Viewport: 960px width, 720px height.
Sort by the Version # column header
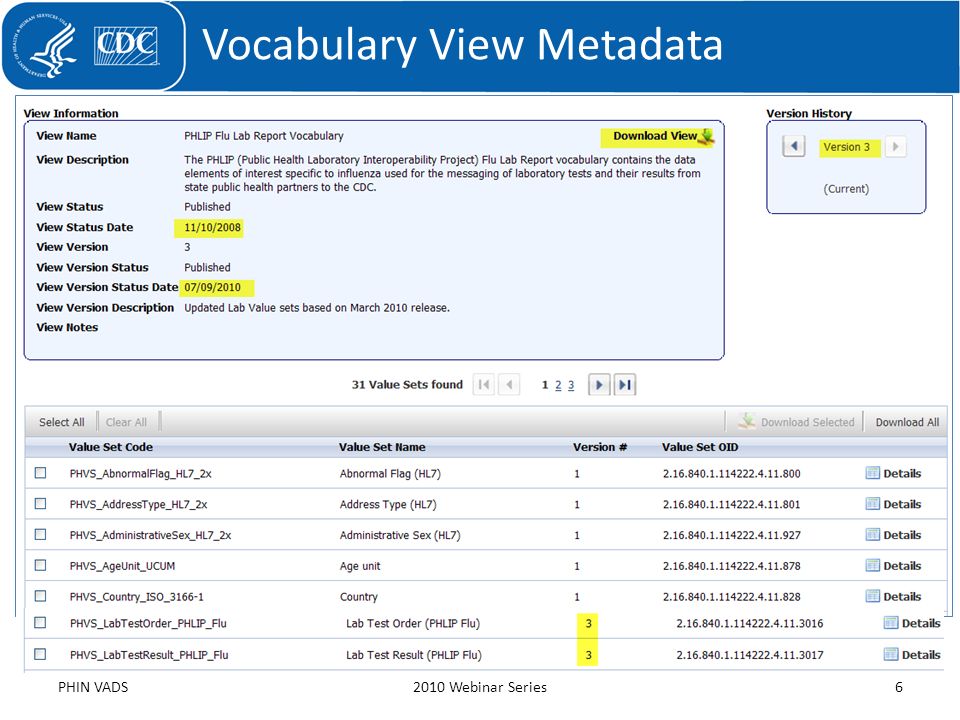[x=600, y=447]
